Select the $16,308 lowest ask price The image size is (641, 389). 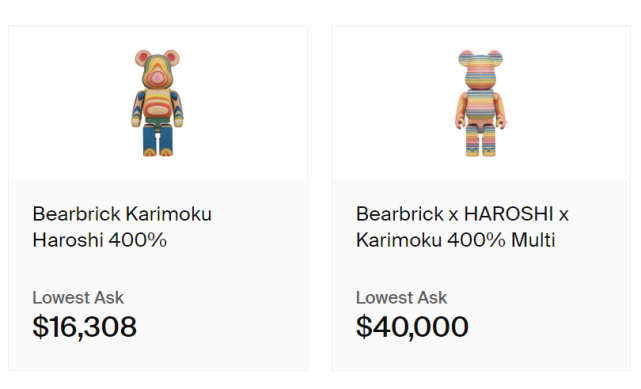tap(85, 326)
